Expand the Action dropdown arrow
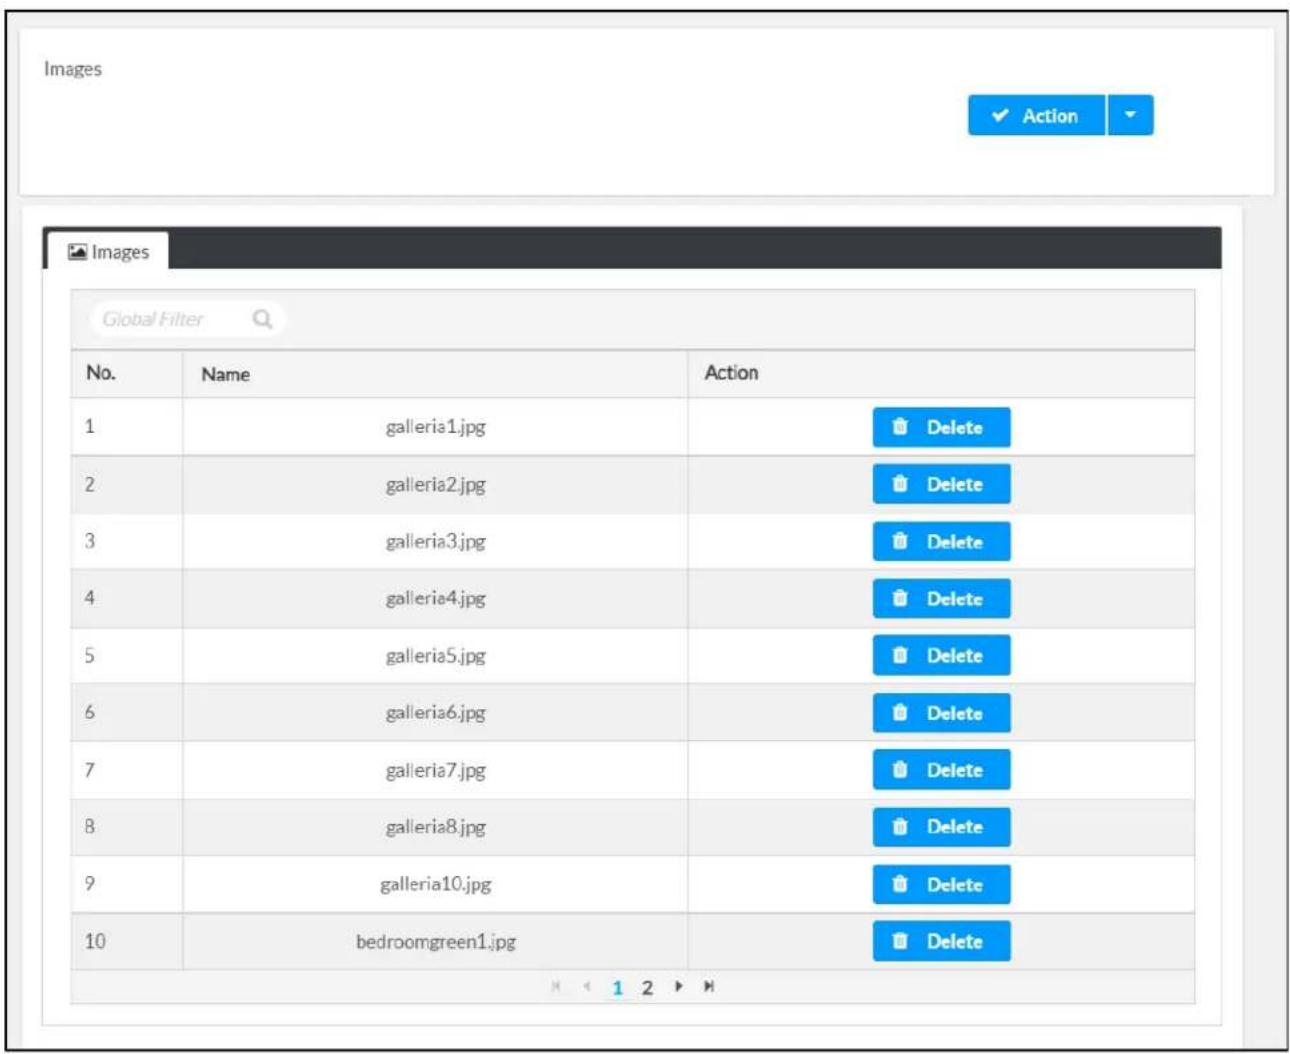The width and height of the screenshot is (1290, 1054). (1130, 115)
